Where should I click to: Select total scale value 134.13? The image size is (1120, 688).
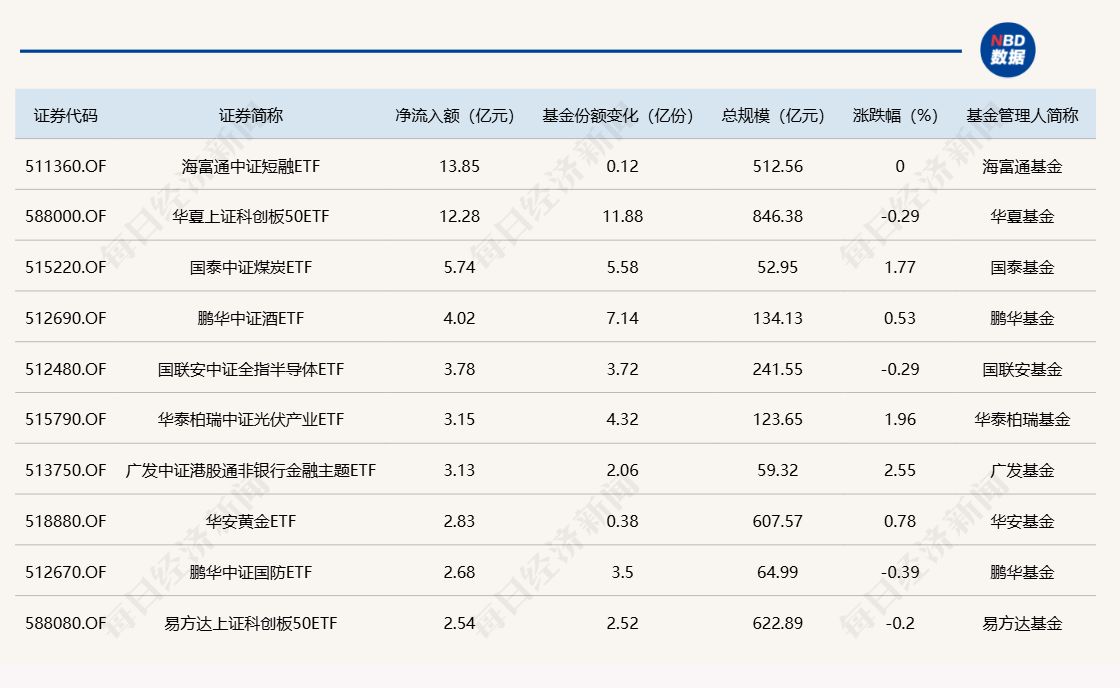(777, 318)
